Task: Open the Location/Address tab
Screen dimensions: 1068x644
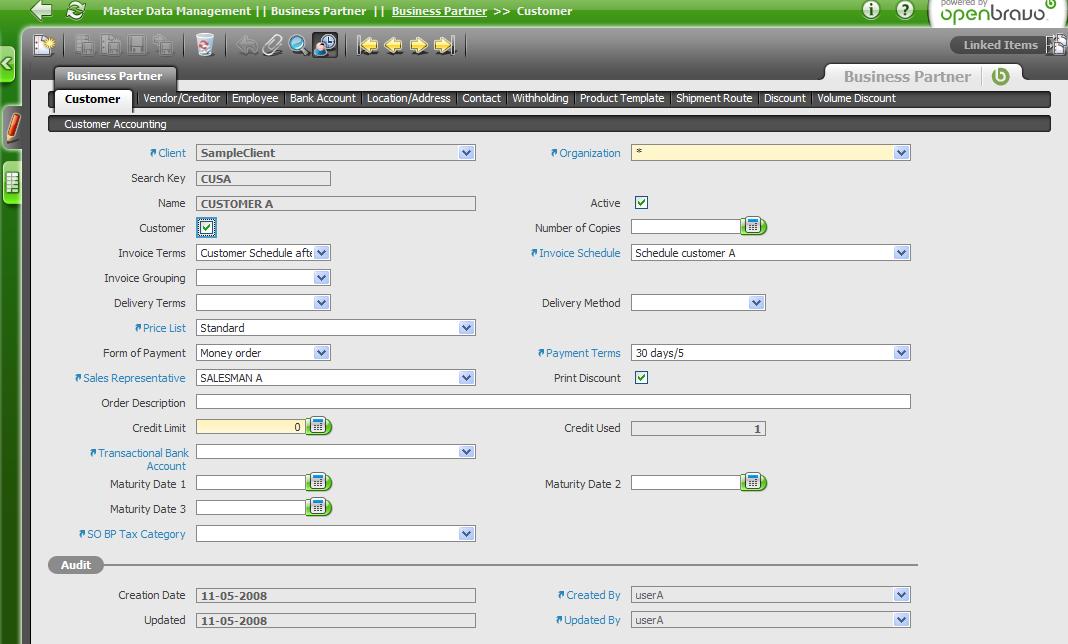Action: click(x=408, y=98)
